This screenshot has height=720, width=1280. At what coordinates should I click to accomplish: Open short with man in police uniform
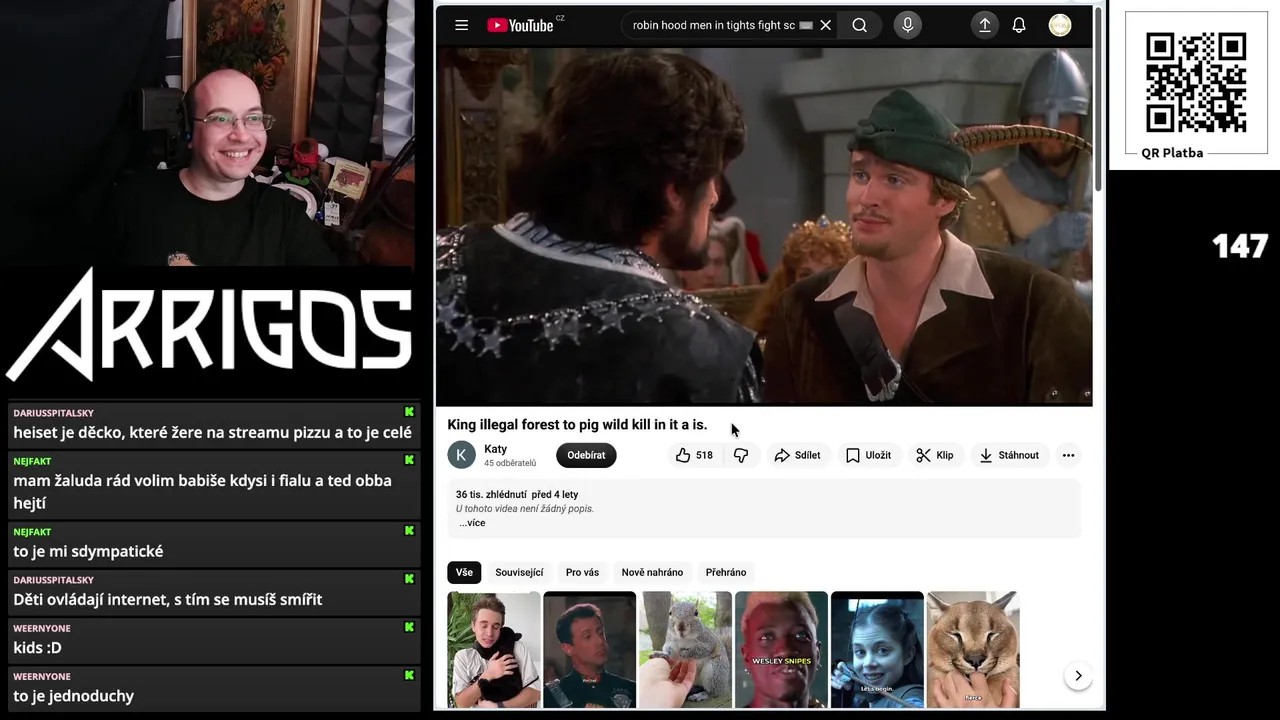(x=589, y=650)
